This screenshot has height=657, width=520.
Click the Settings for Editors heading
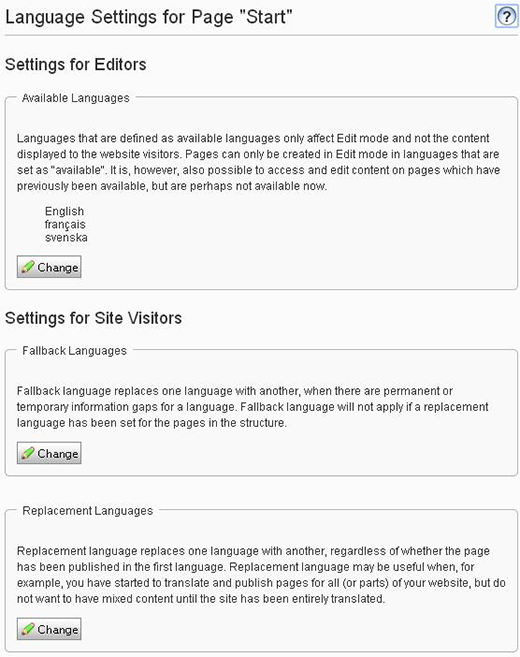pos(75,65)
